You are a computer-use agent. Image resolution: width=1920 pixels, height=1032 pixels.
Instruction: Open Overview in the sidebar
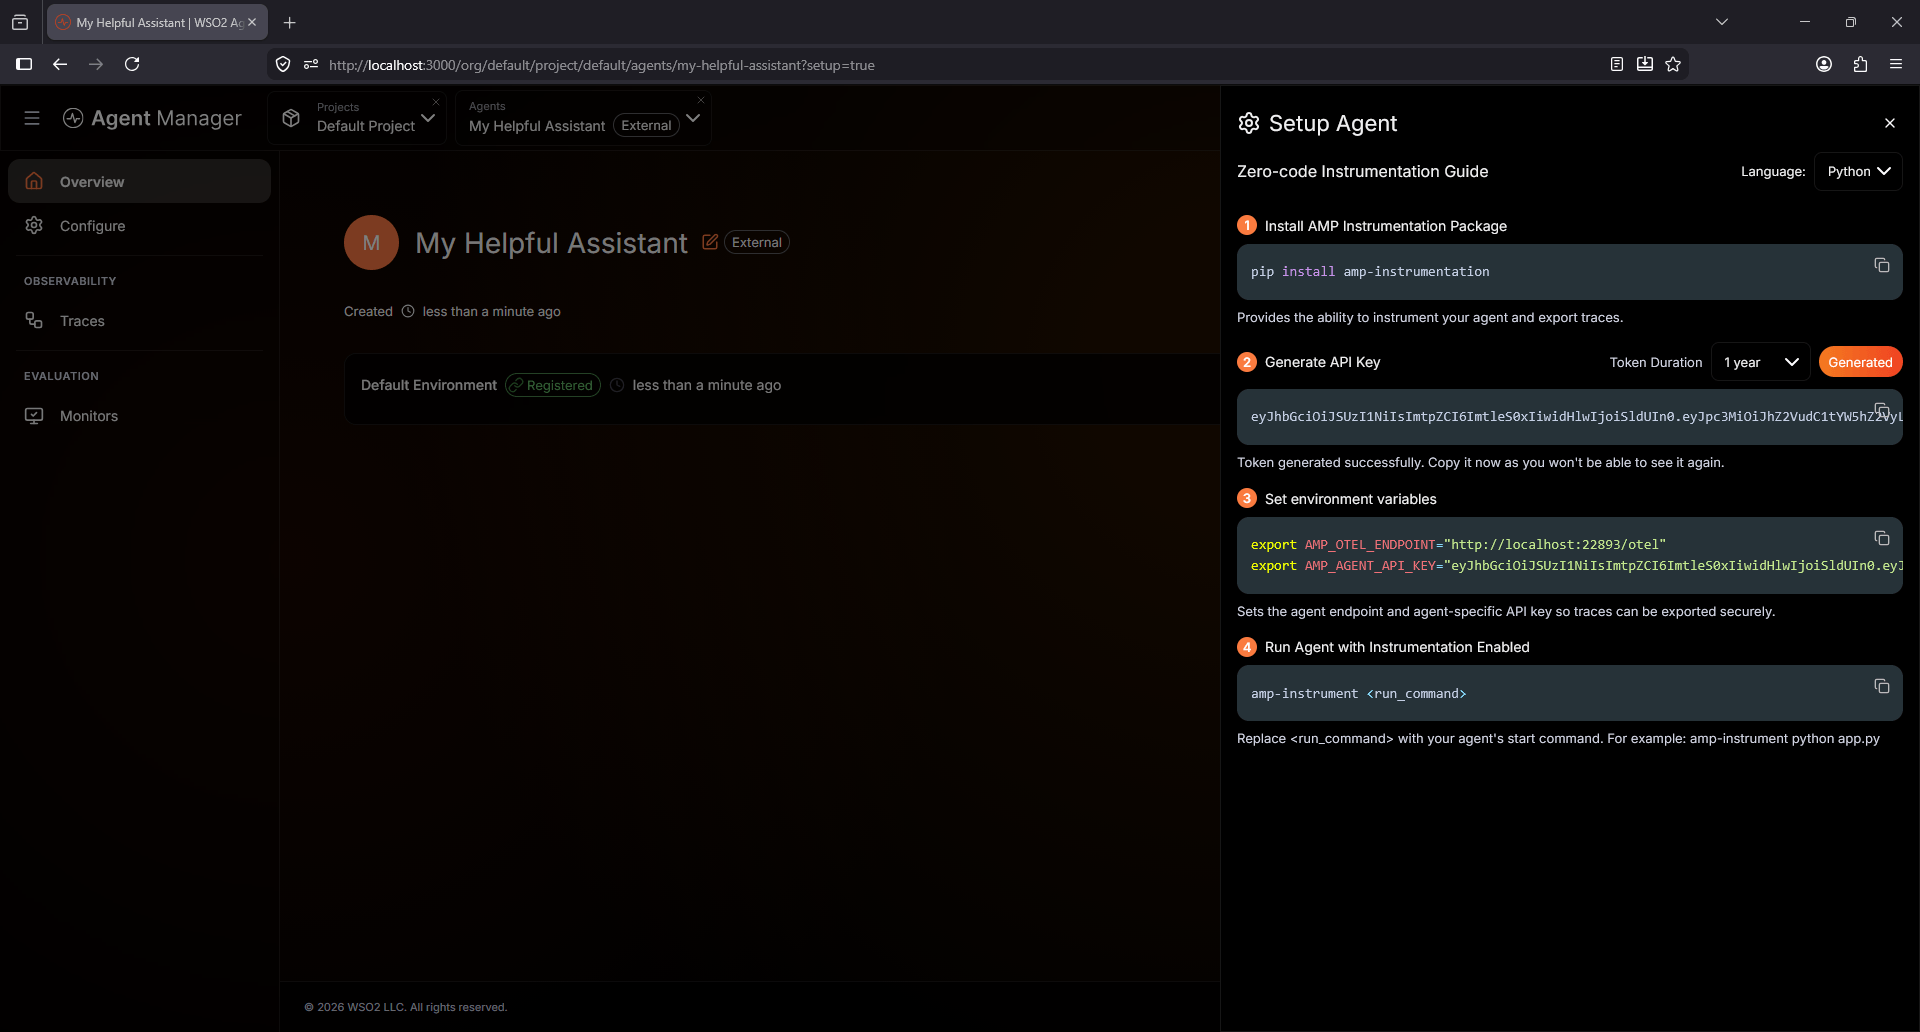click(x=139, y=182)
